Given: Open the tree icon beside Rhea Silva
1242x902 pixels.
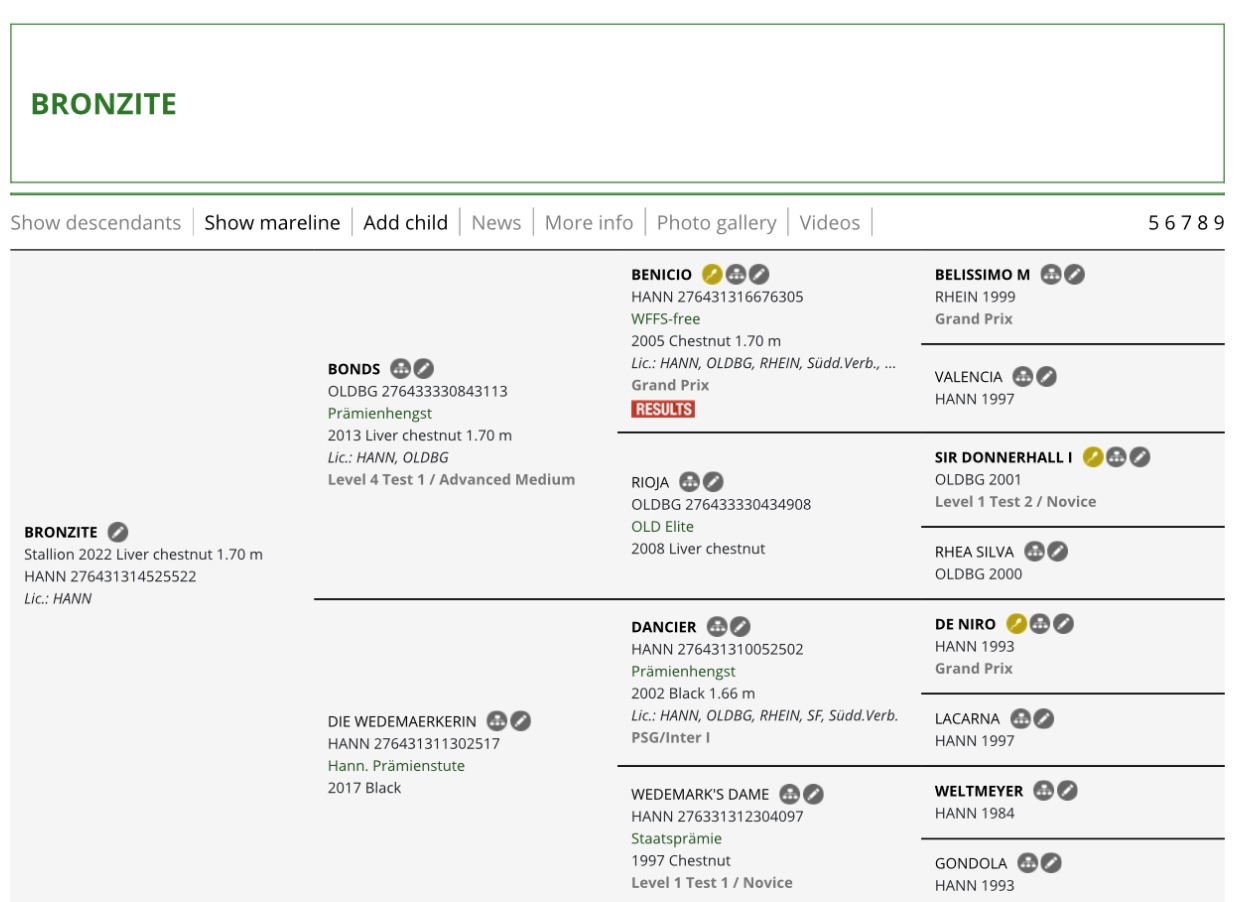Looking at the screenshot, I should tap(1034, 552).
